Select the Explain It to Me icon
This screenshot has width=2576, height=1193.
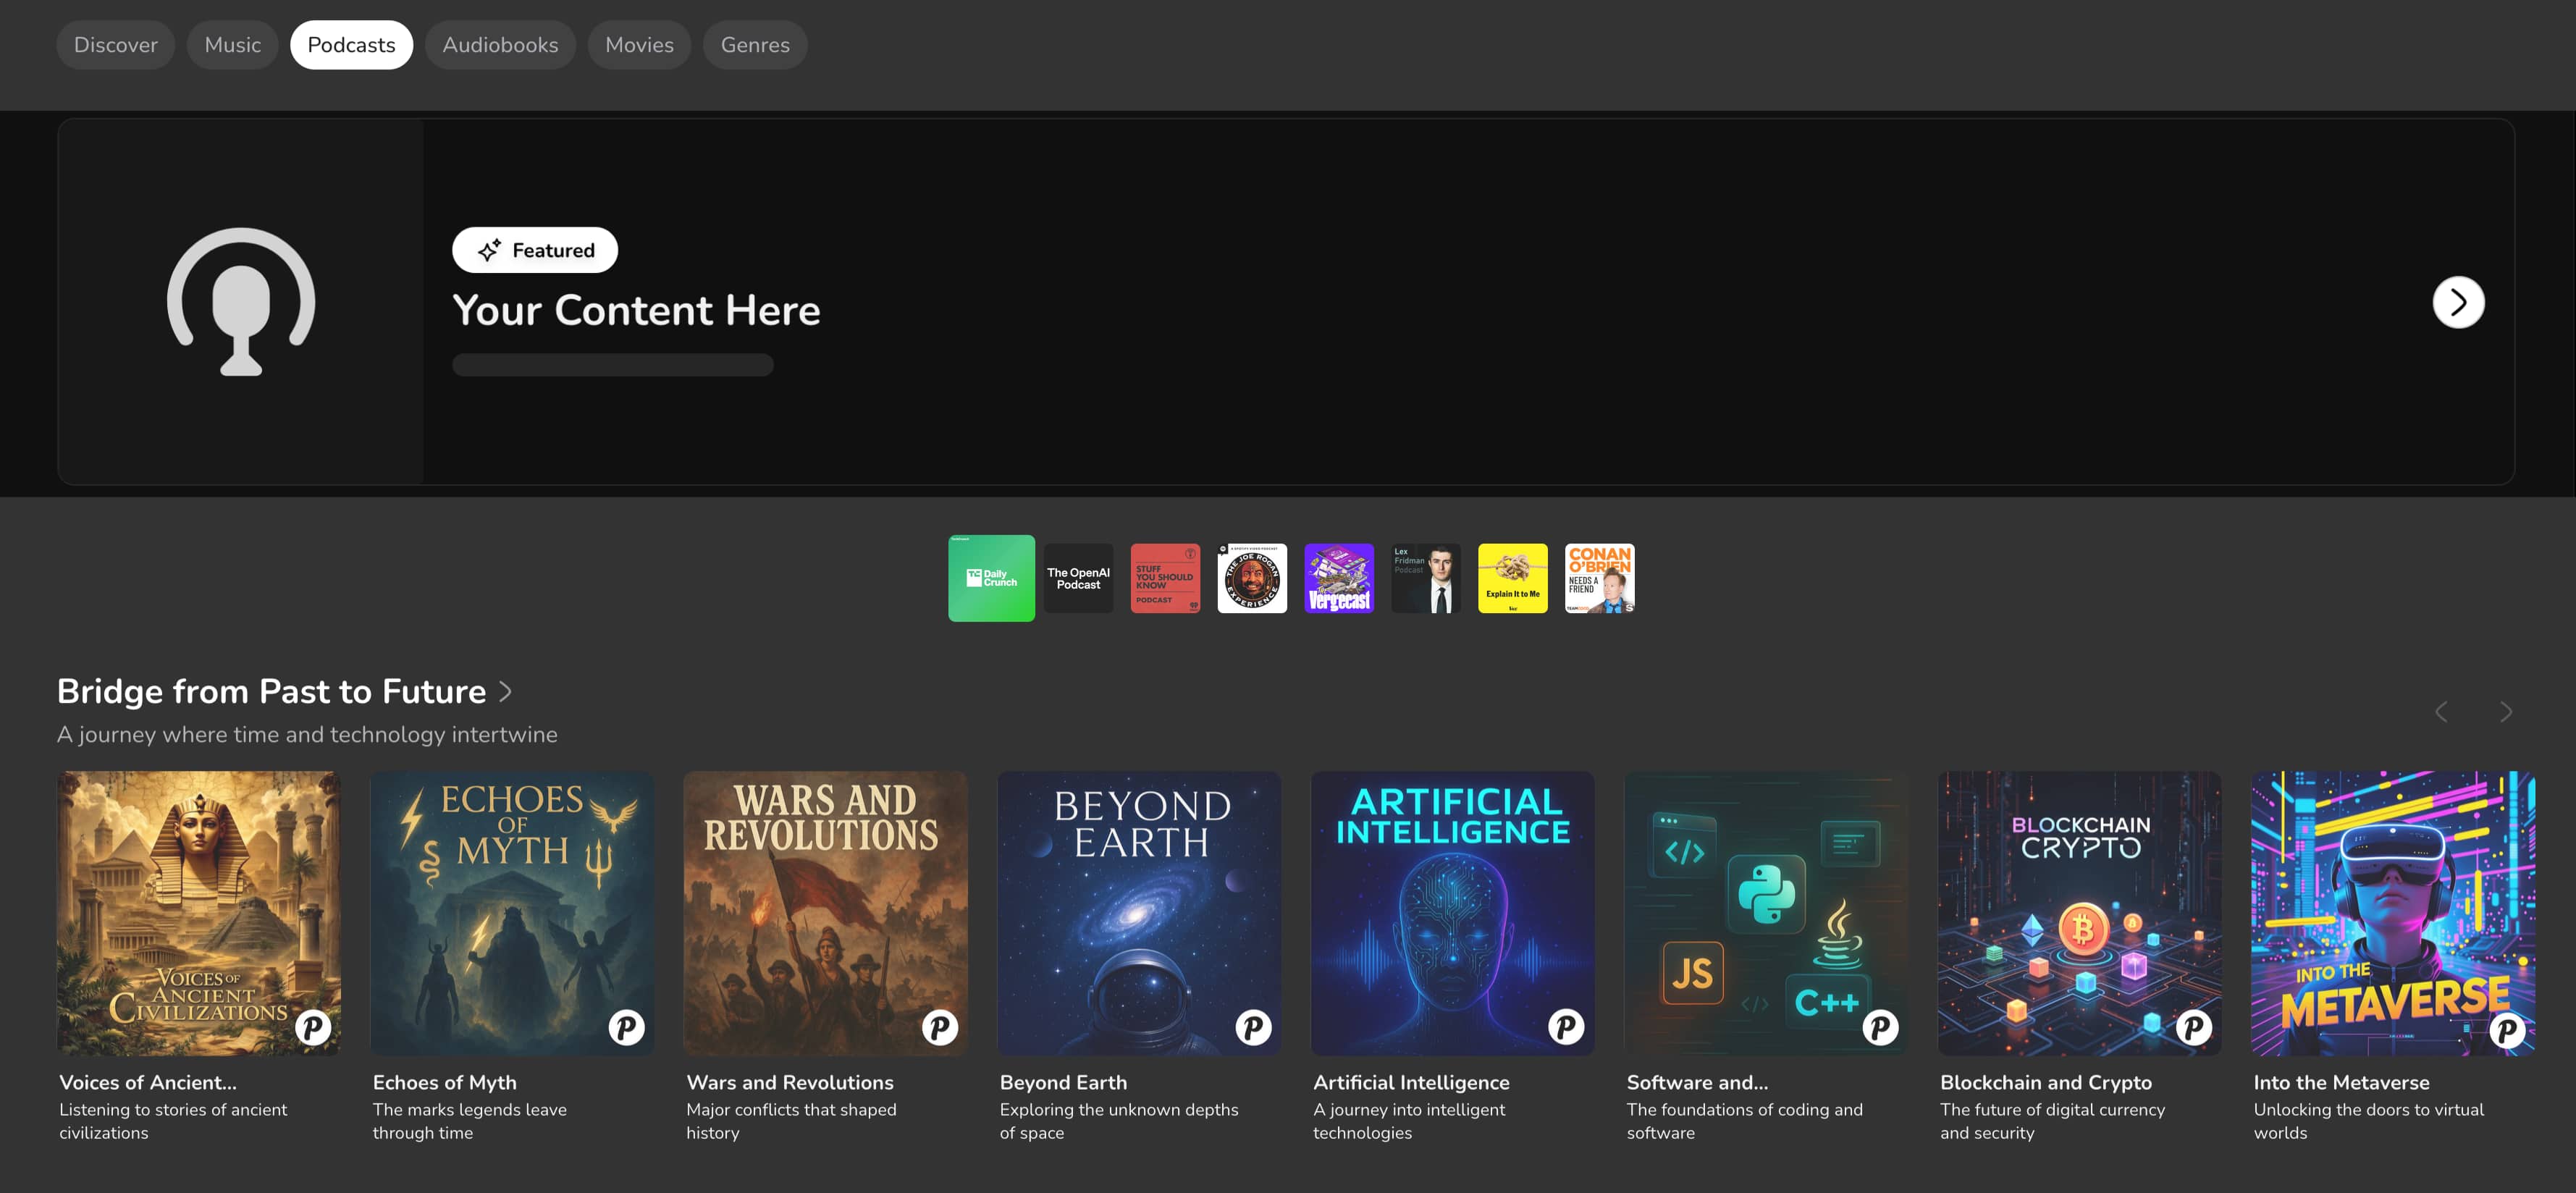click(1512, 578)
